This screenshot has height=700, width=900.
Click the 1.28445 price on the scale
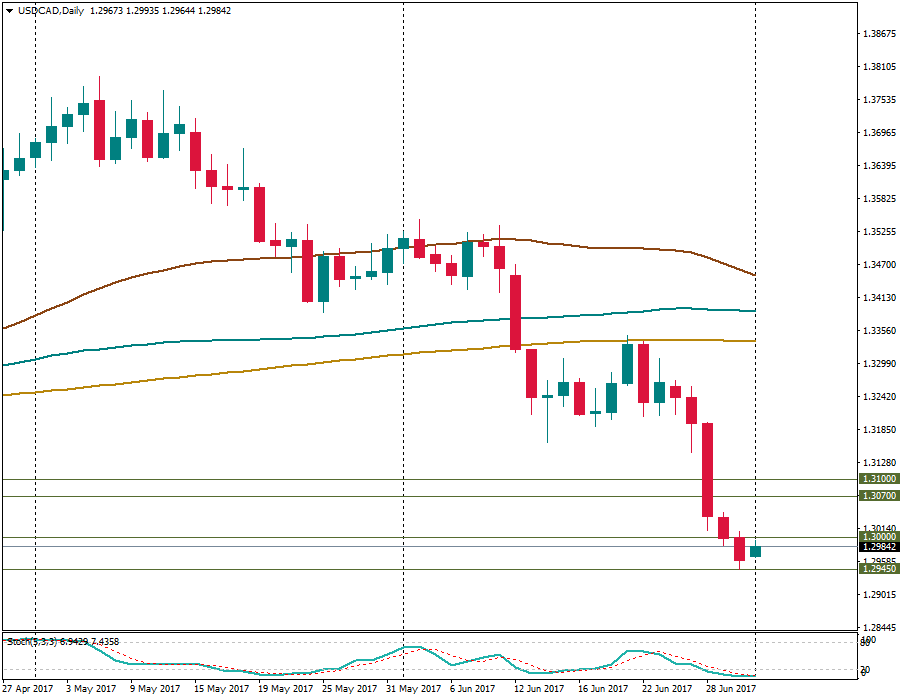879,627
